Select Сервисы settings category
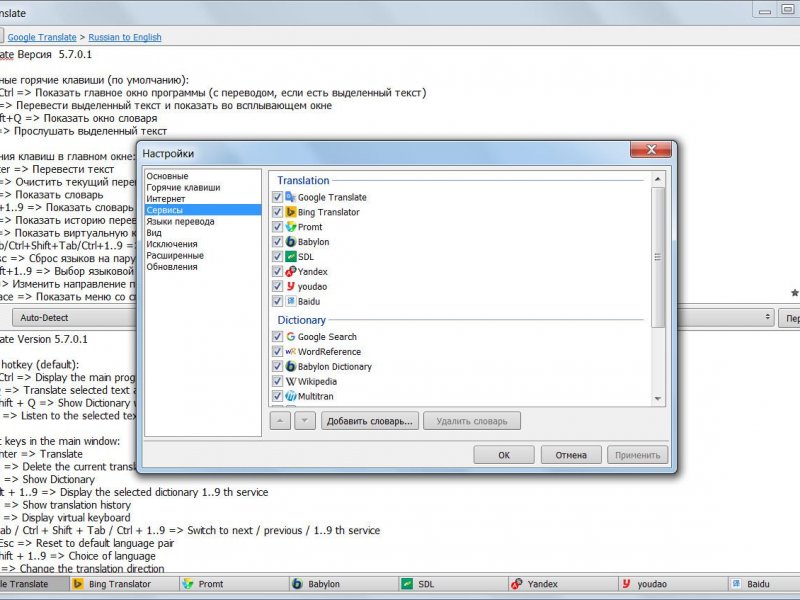Screen dimensions: 800x600 pyautogui.click(x=203, y=210)
